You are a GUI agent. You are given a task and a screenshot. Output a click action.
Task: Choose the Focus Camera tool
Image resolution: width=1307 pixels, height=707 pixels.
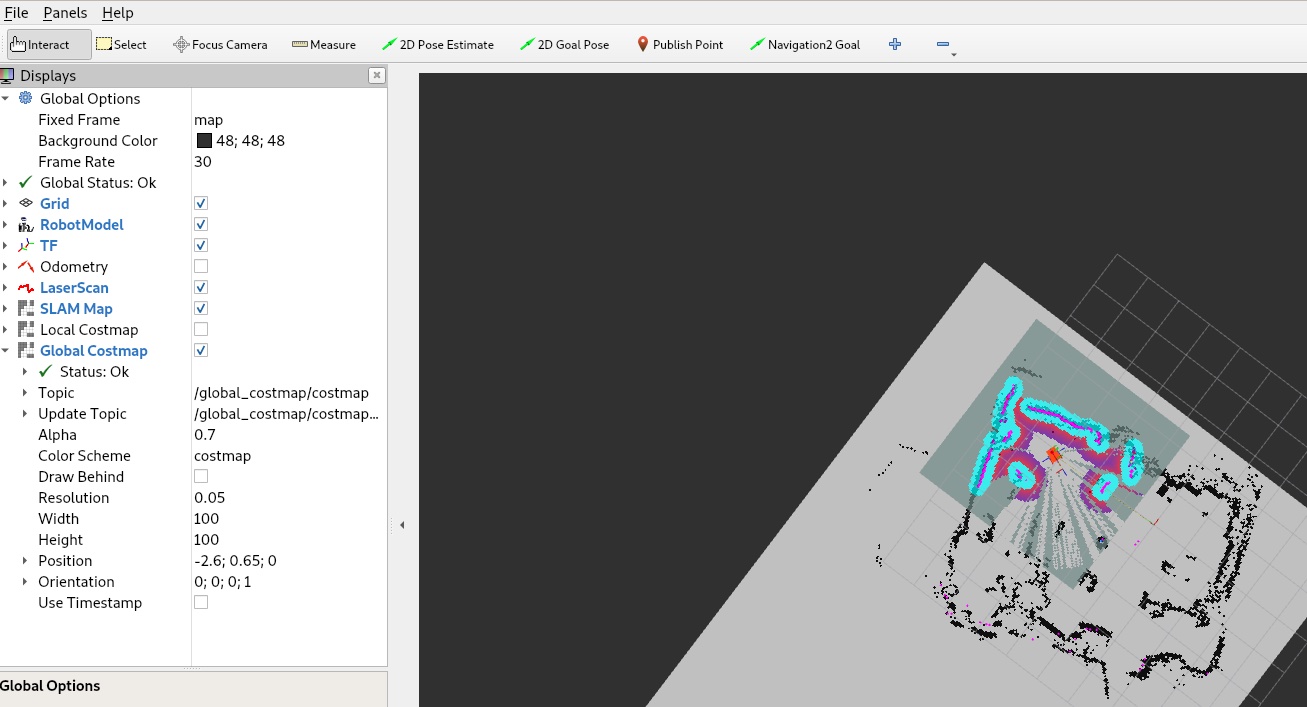click(x=220, y=44)
